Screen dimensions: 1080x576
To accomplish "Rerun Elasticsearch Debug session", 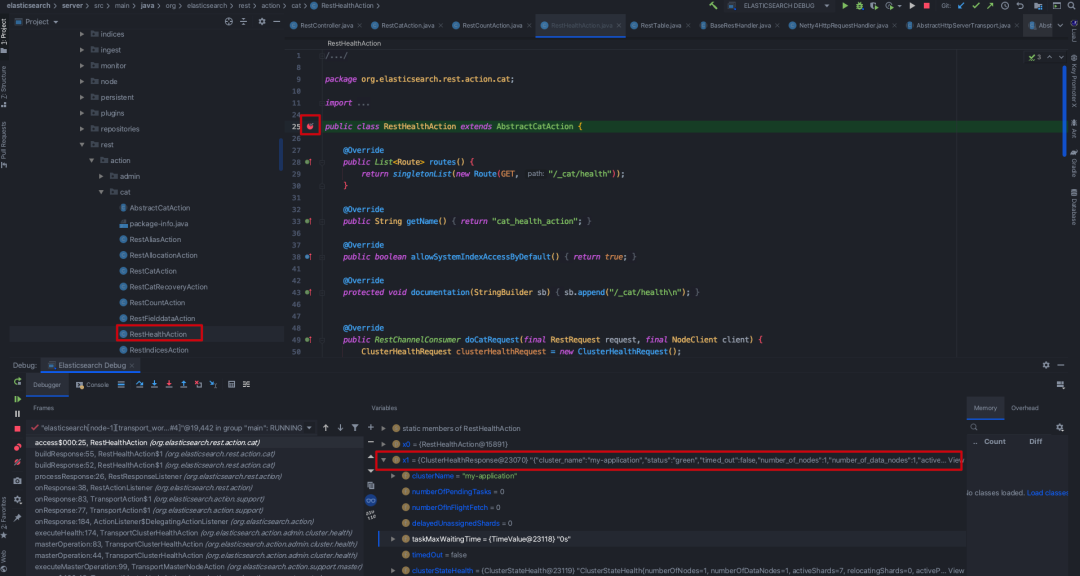I will (17, 381).
